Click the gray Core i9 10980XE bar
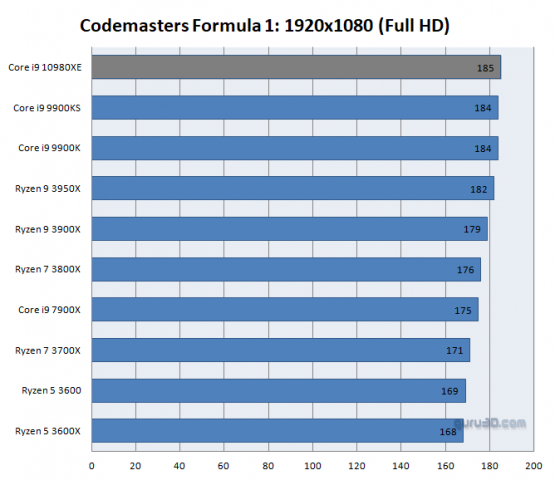This screenshot has width=555, height=480. click(296, 67)
